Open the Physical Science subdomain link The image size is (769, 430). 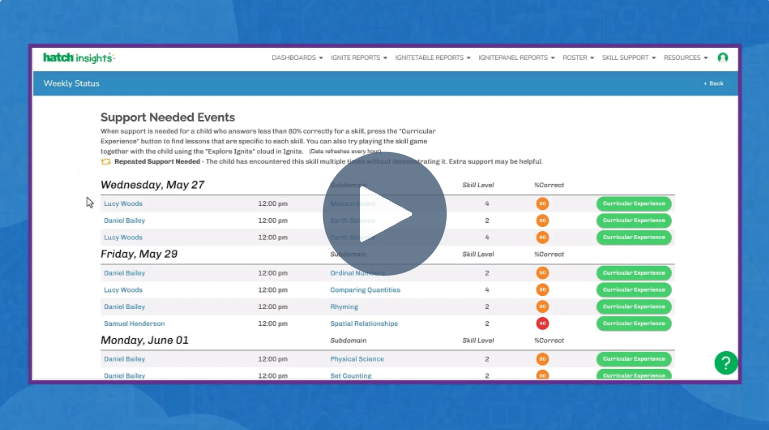pos(357,359)
